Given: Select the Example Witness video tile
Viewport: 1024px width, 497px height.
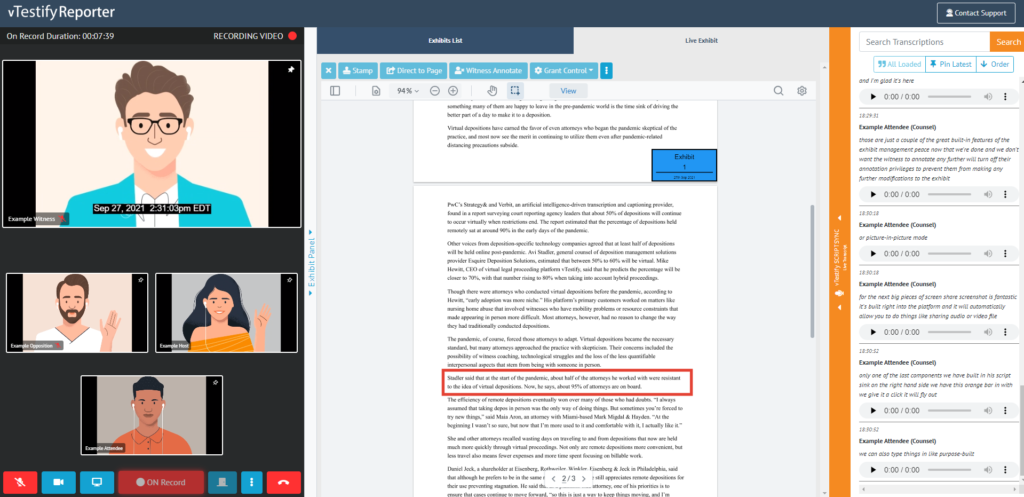Looking at the screenshot, I should pos(152,144).
